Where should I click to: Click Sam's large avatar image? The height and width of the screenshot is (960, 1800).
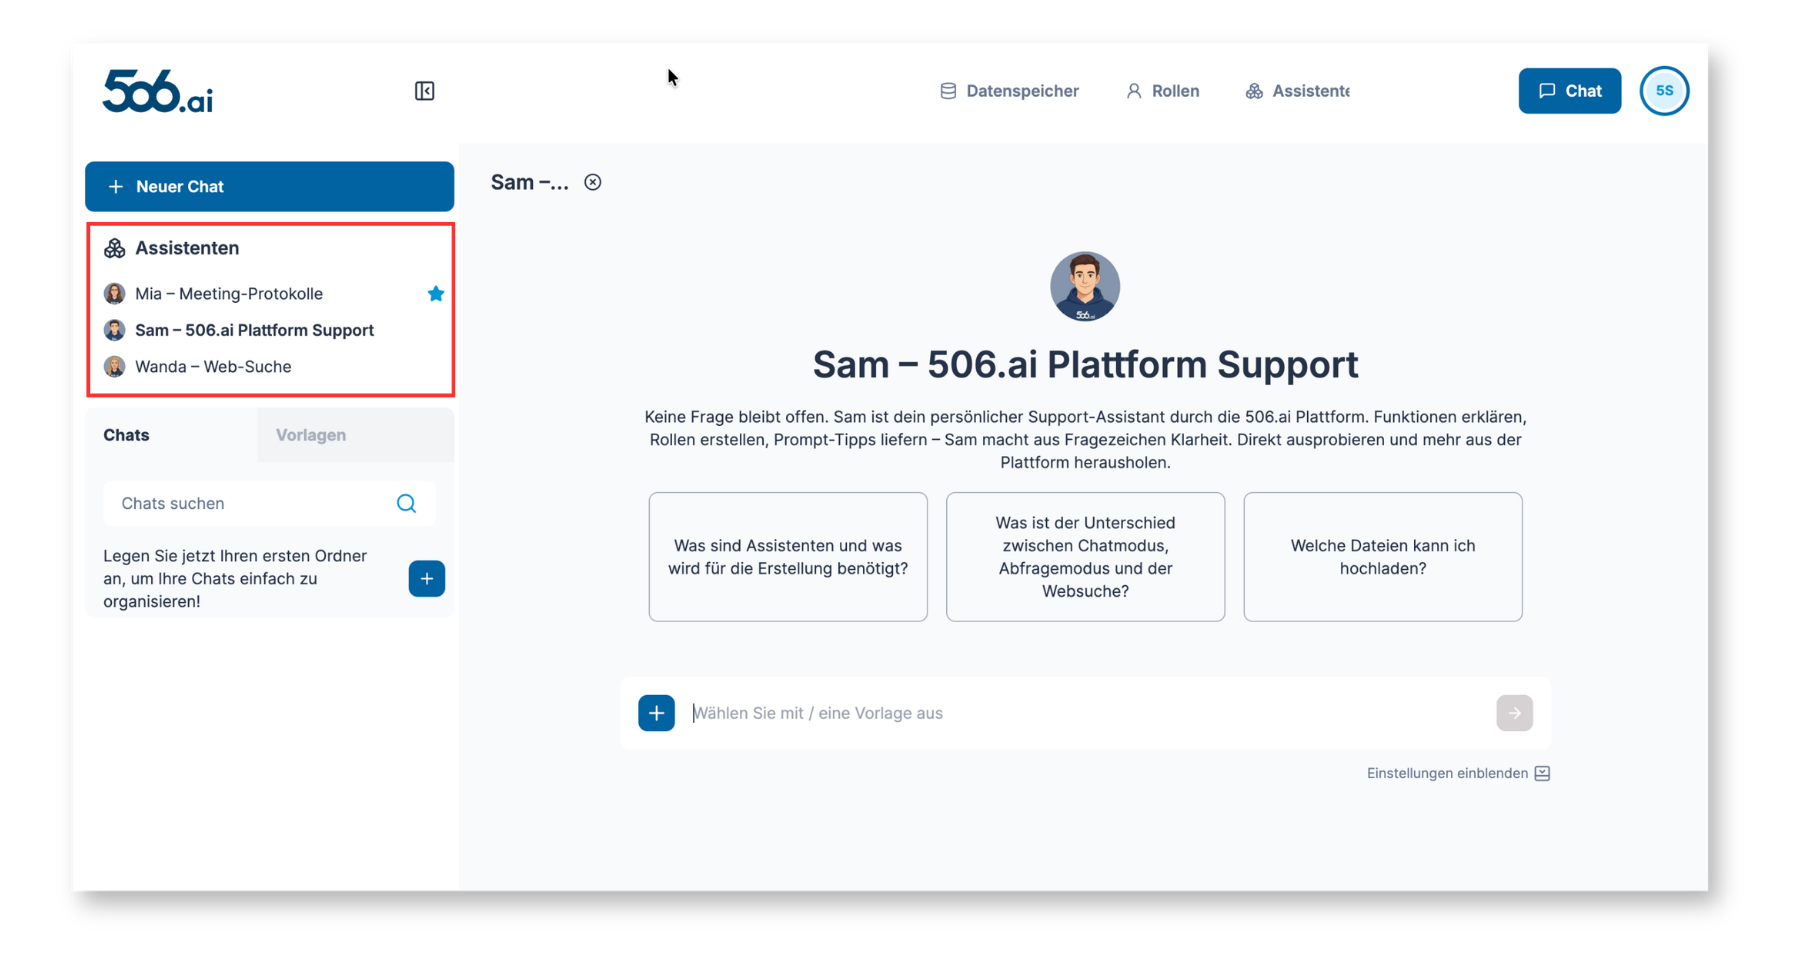[x=1085, y=286]
